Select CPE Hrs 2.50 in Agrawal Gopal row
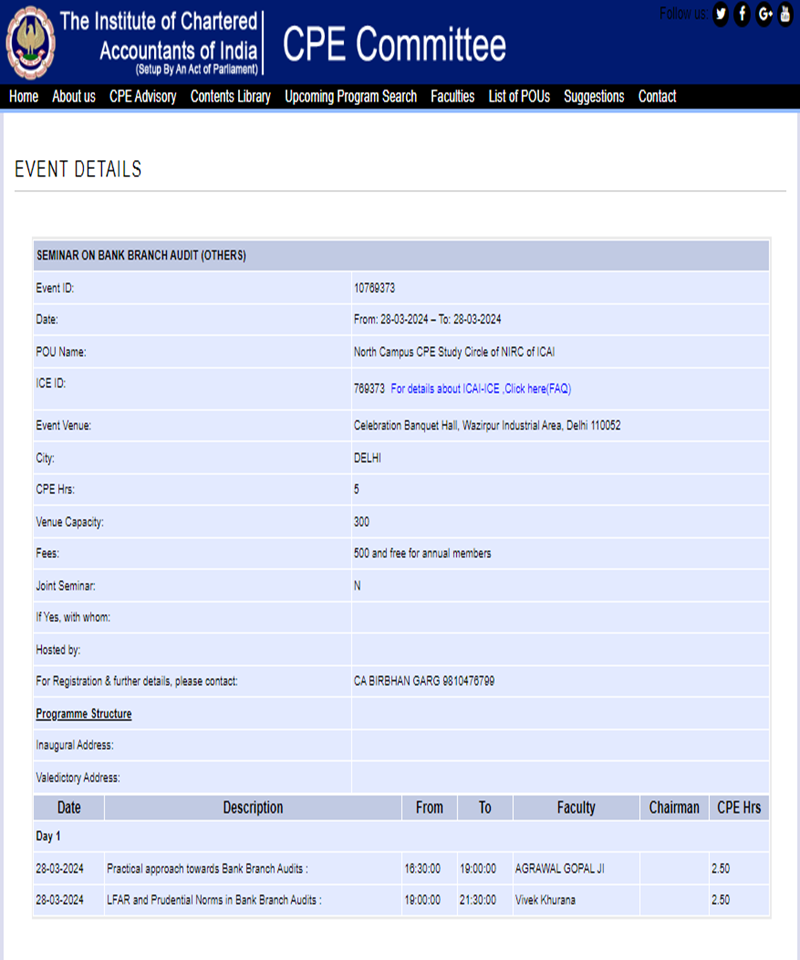 [720, 869]
